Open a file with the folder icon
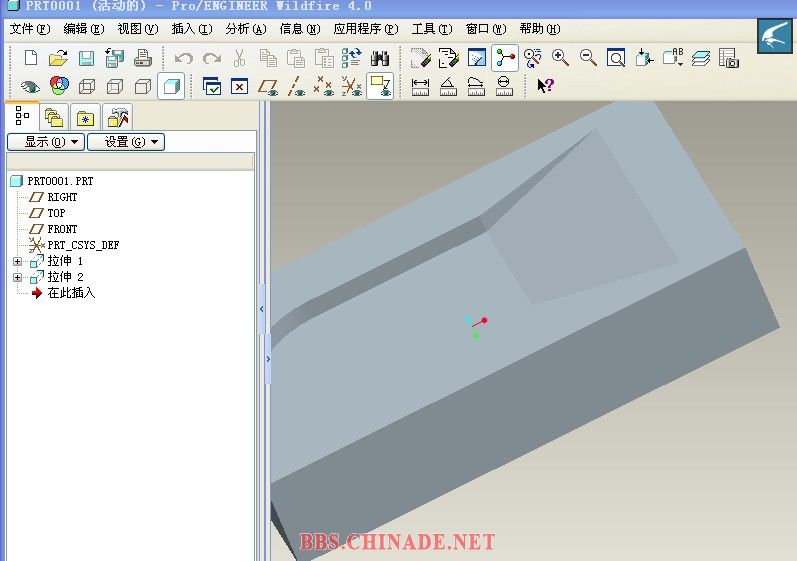This screenshot has width=797, height=561. click(58, 58)
